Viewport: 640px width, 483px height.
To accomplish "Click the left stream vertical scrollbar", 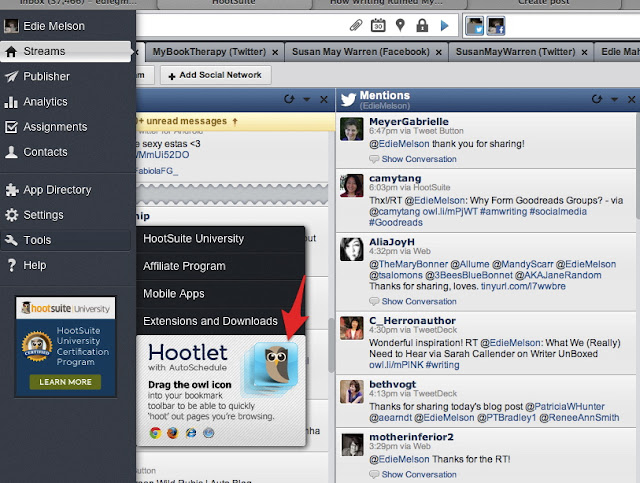I will click(x=331, y=345).
